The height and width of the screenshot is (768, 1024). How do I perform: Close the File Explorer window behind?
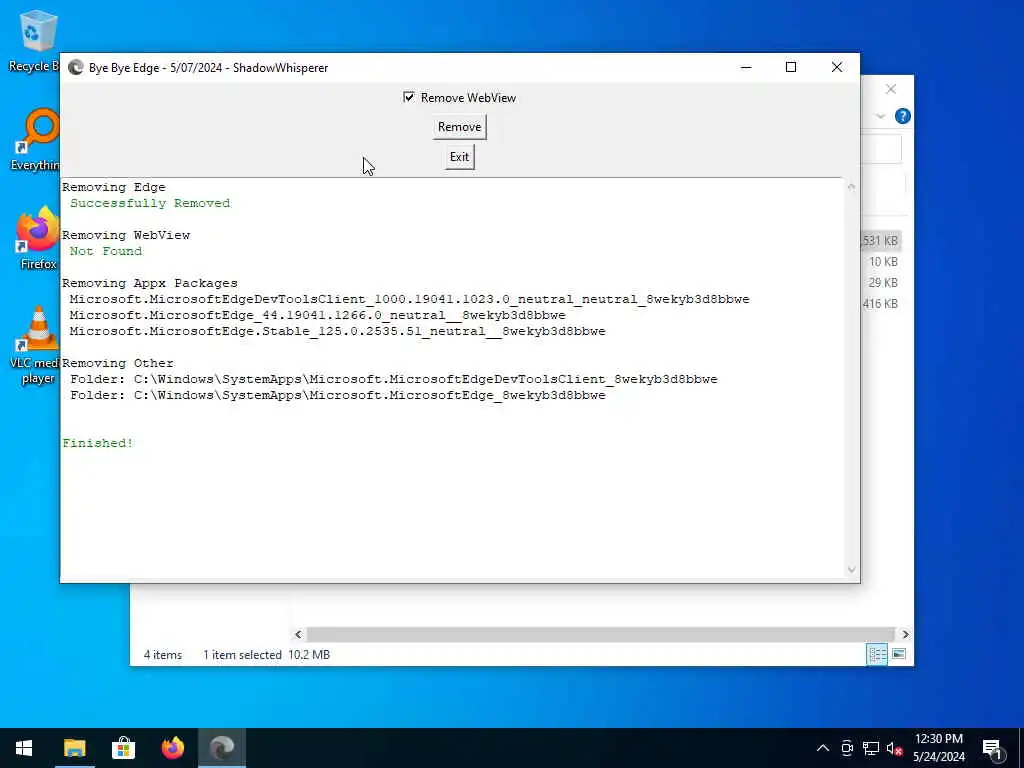tap(891, 89)
